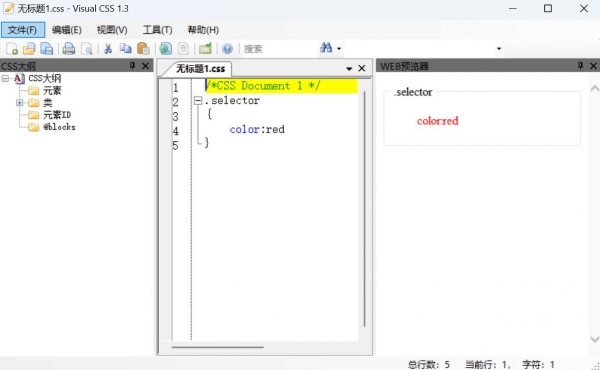Open the 工具(T) menu
Image resolution: width=600 pixels, height=370 pixels.
[157, 30]
